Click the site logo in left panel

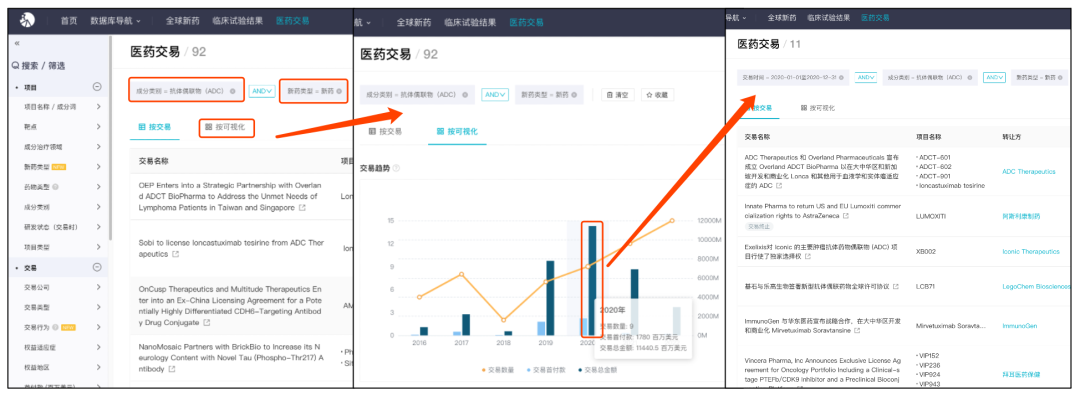point(28,21)
